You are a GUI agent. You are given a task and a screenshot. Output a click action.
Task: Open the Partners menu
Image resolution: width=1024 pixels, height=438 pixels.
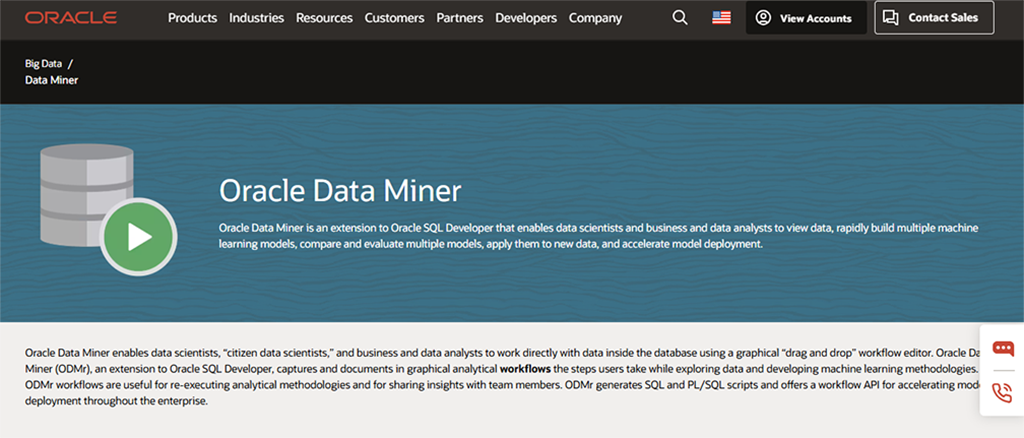pyautogui.click(x=460, y=18)
